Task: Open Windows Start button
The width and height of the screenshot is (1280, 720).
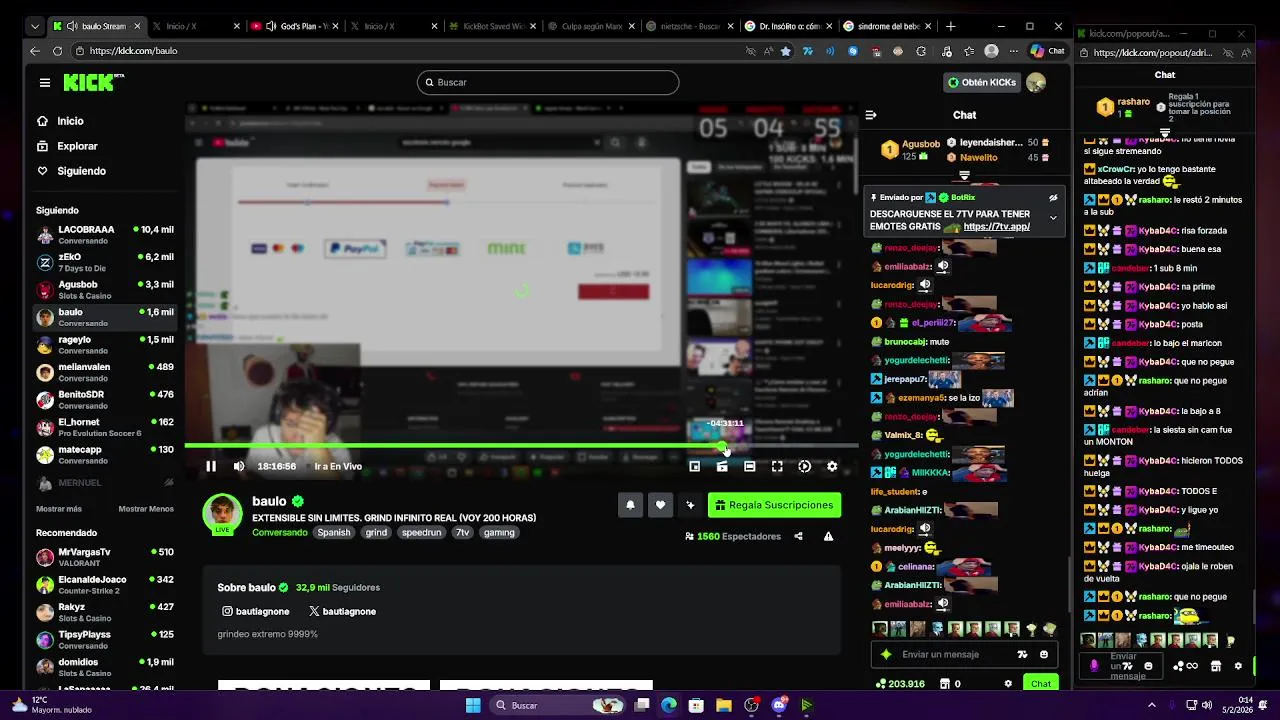Action: click(473, 705)
